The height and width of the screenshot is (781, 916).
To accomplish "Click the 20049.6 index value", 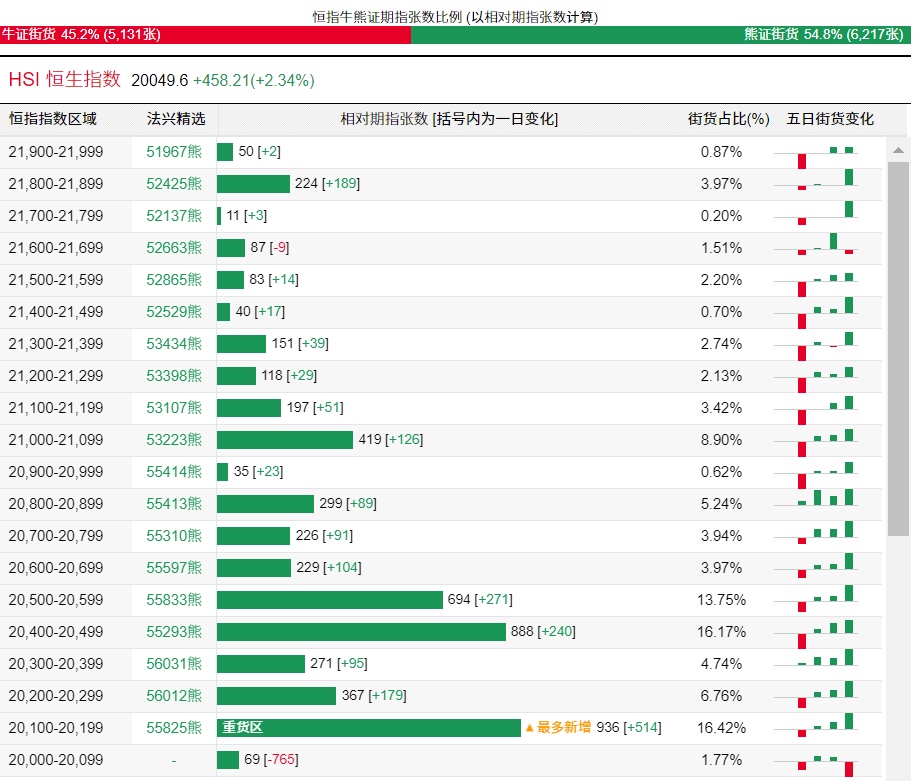I will click(159, 81).
